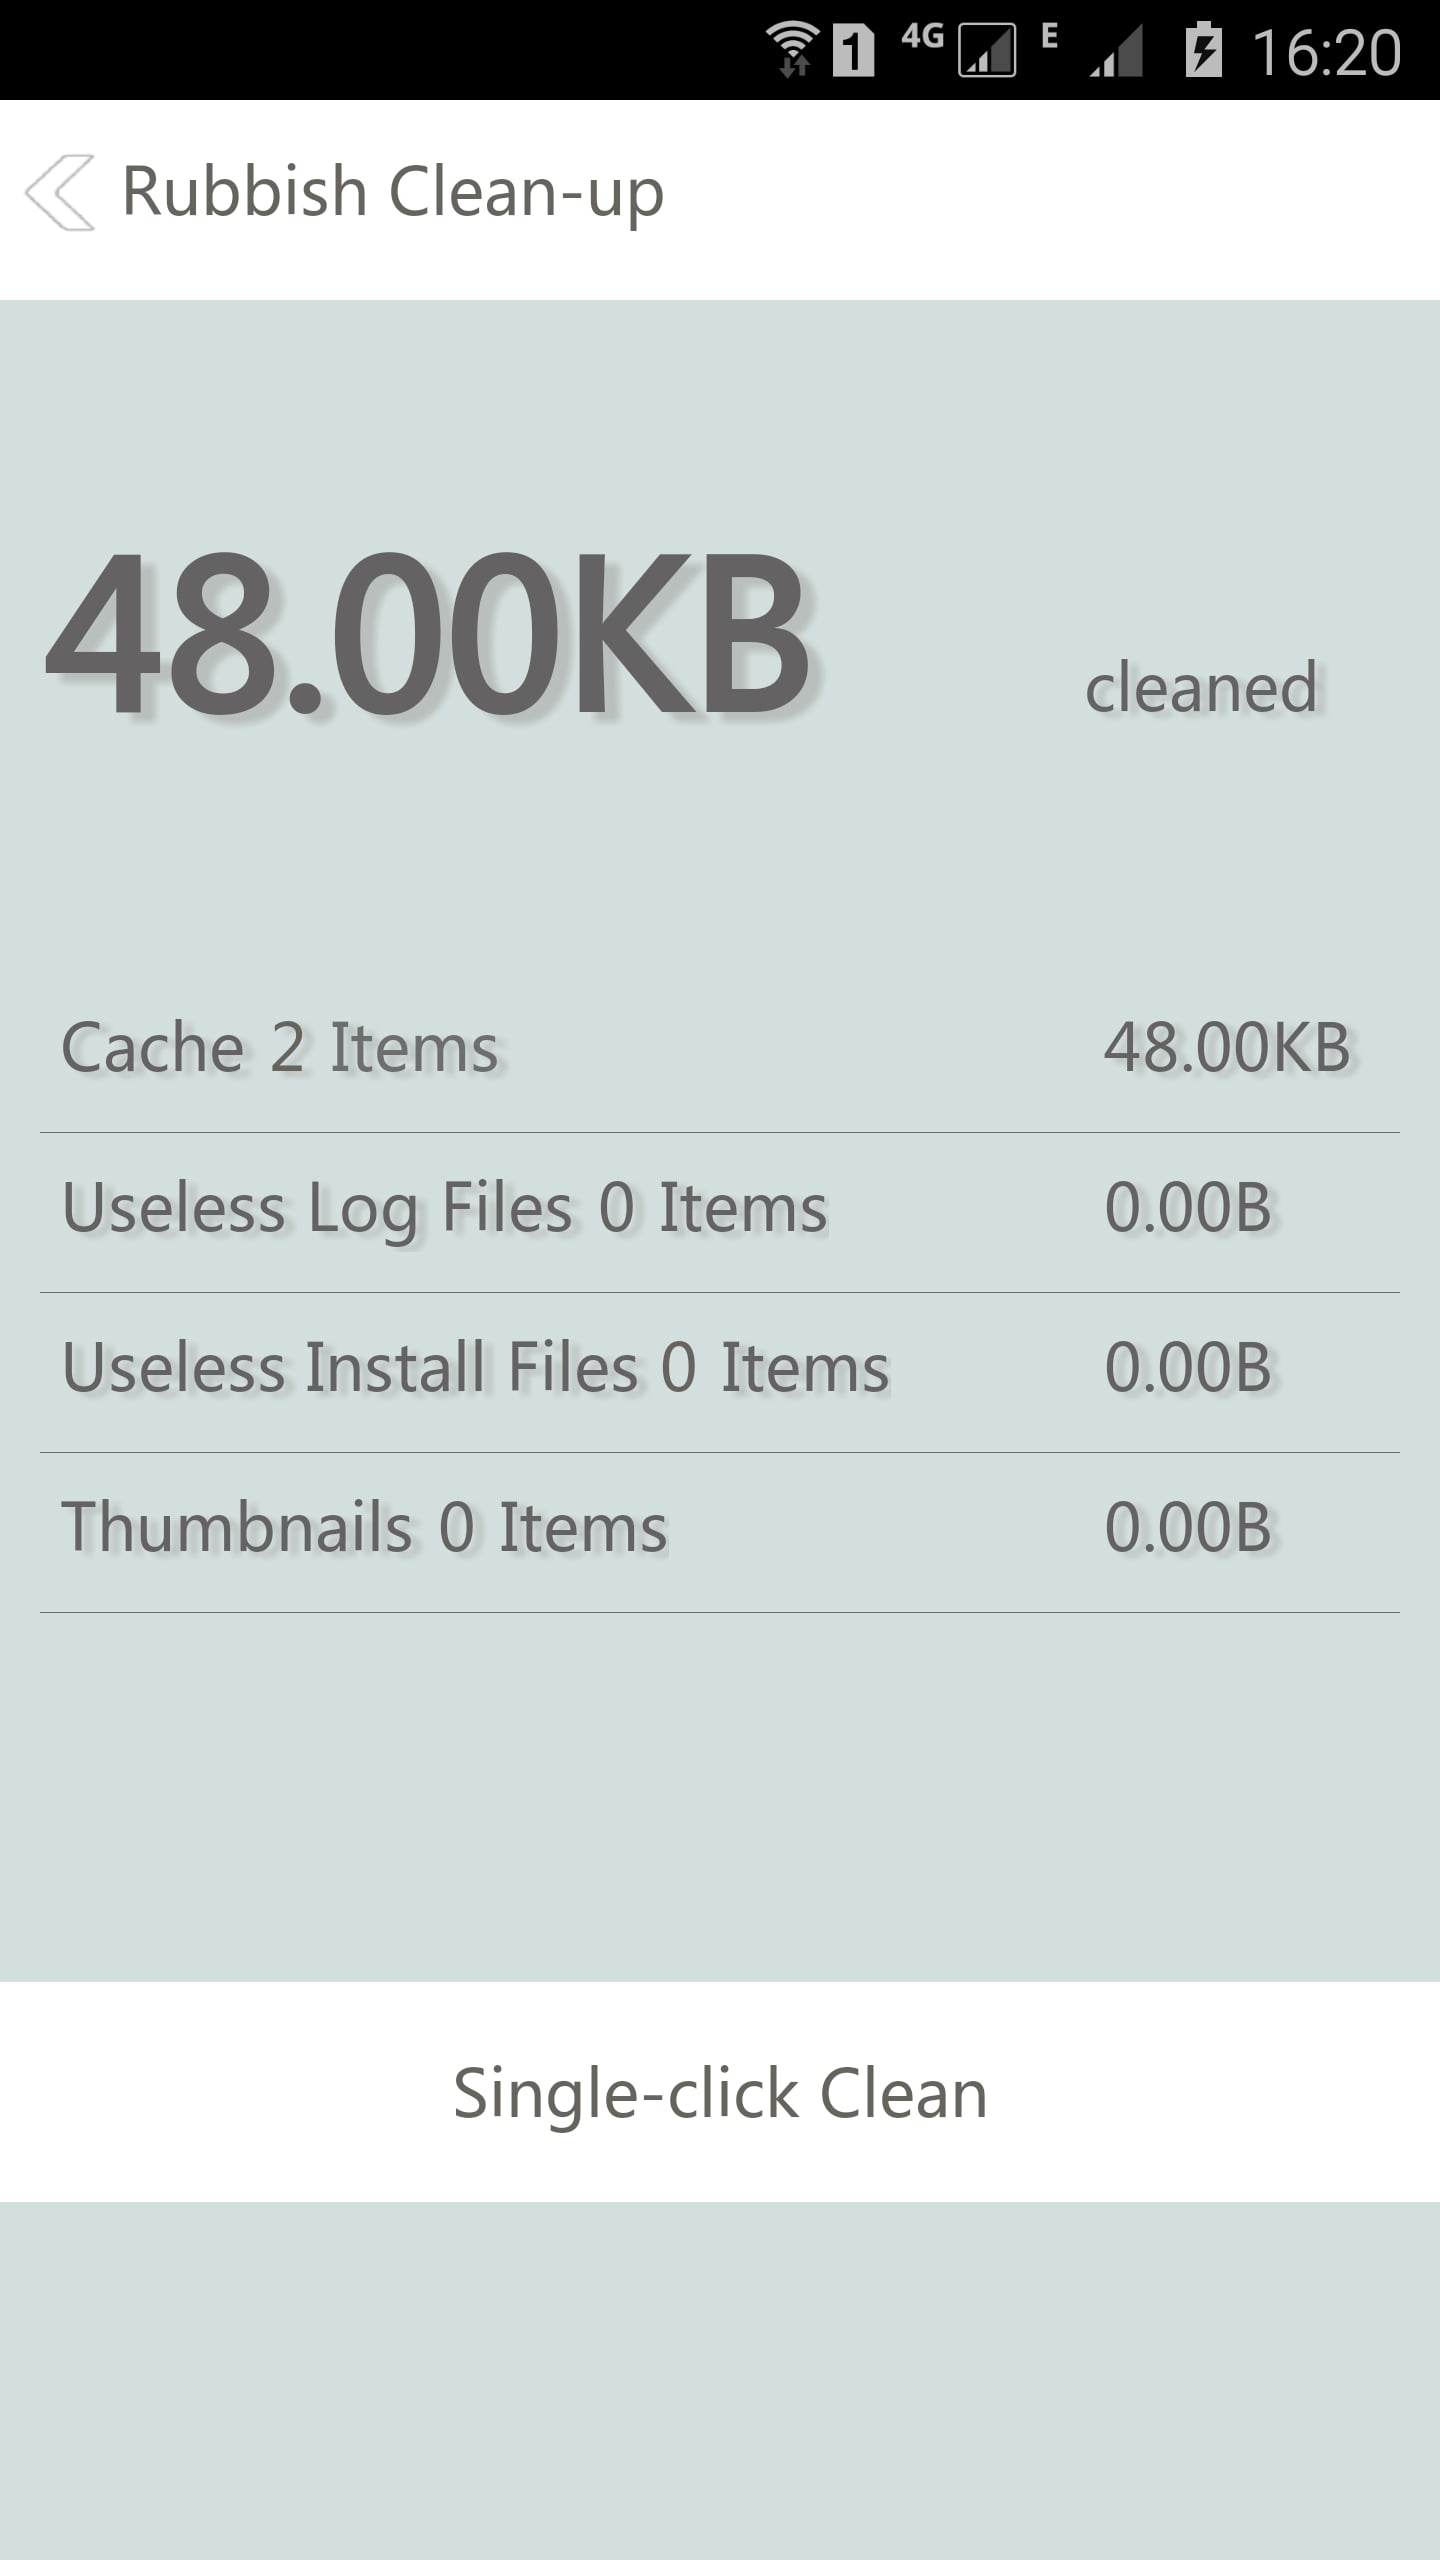Select the Useless Install Files row
This screenshot has height=2560, width=1440.
[476, 1368]
